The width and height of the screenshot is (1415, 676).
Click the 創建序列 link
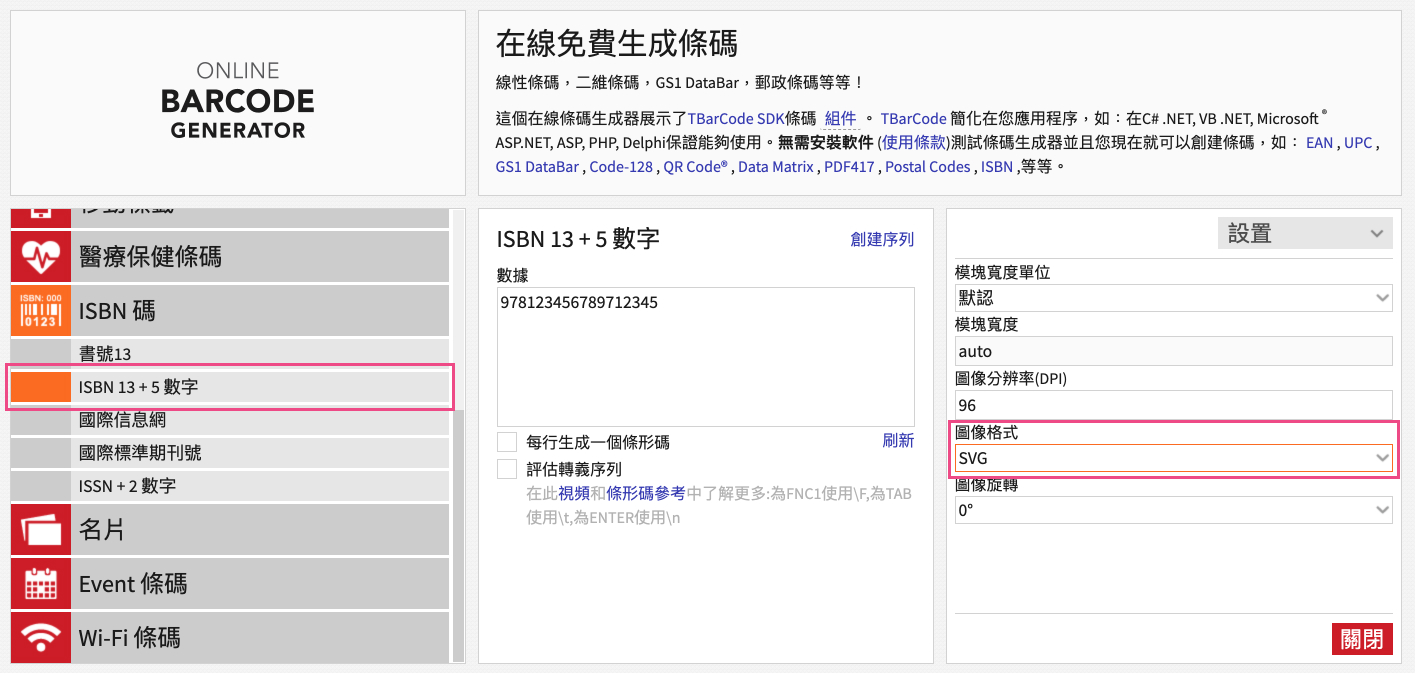pyautogui.click(x=881, y=240)
